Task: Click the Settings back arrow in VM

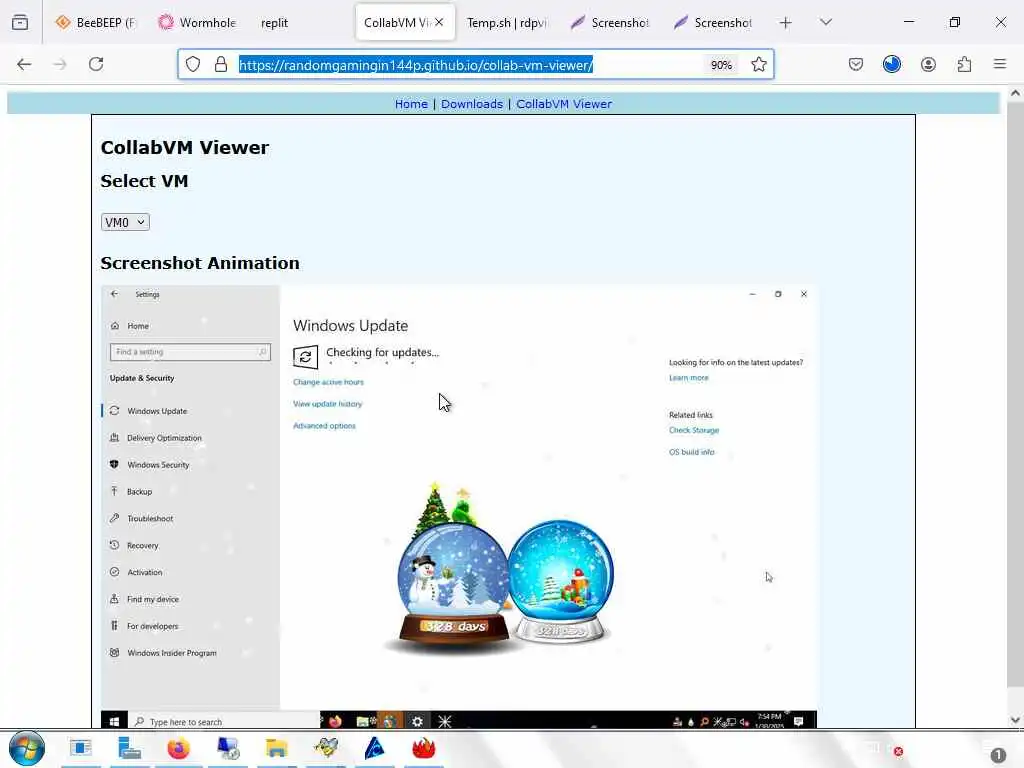Action: tap(115, 294)
